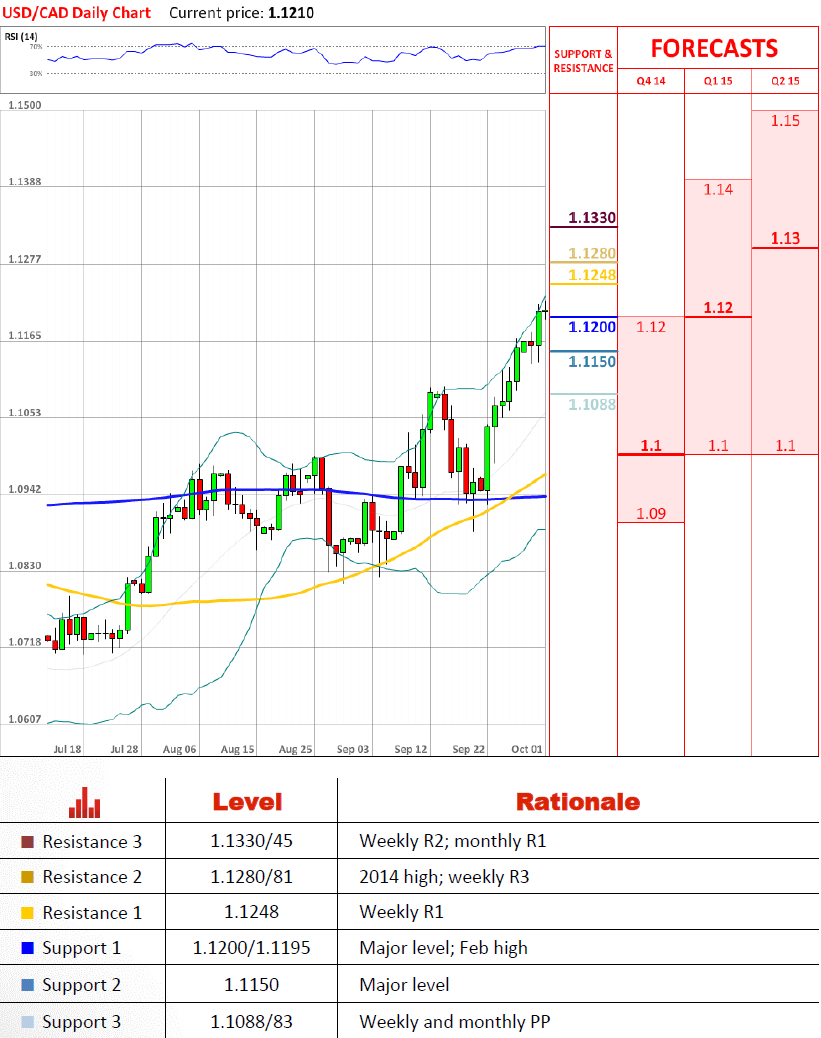
Task: Click the Resistance 3 dark red swatch
Action: click(x=27, y=842)
